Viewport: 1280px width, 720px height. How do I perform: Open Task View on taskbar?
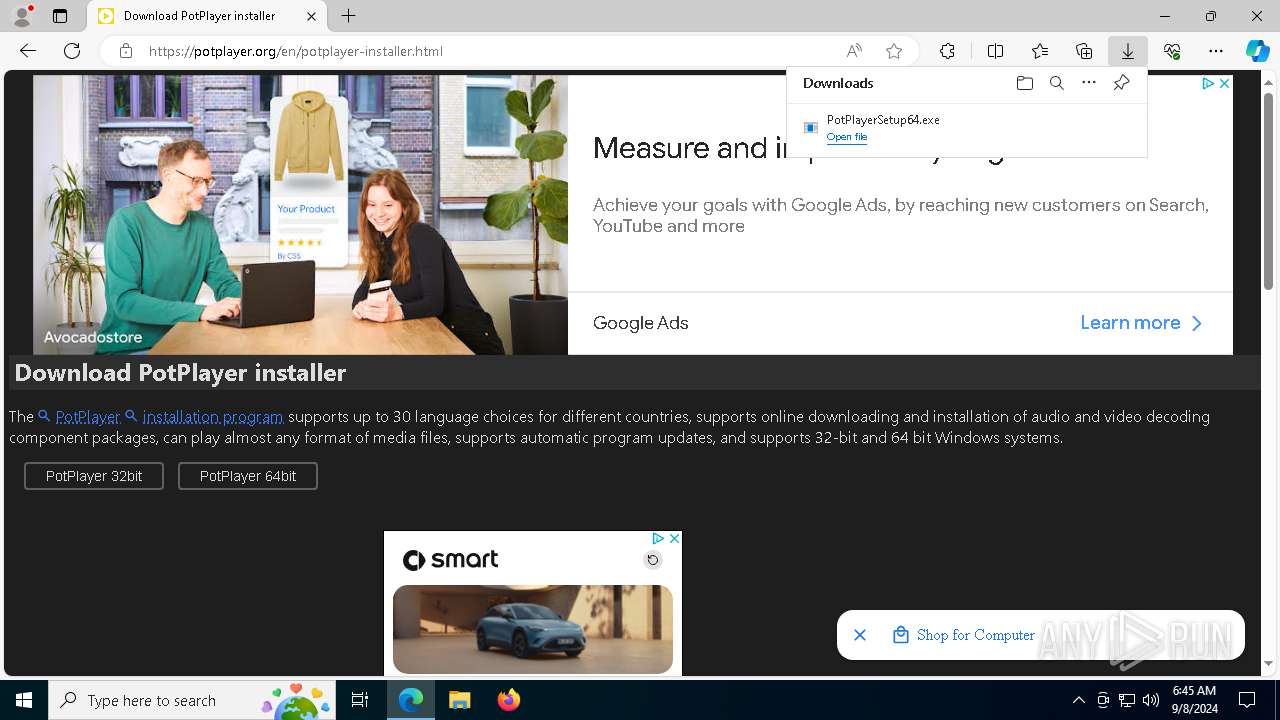tap(360, 700)
